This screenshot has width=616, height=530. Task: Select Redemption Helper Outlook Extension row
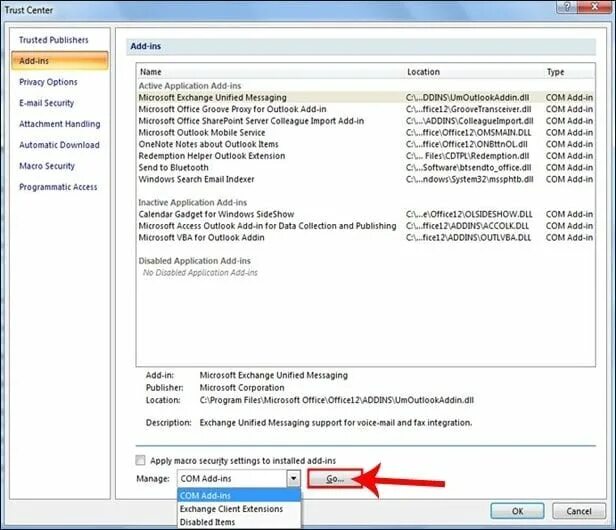click(x=365, y=156)
